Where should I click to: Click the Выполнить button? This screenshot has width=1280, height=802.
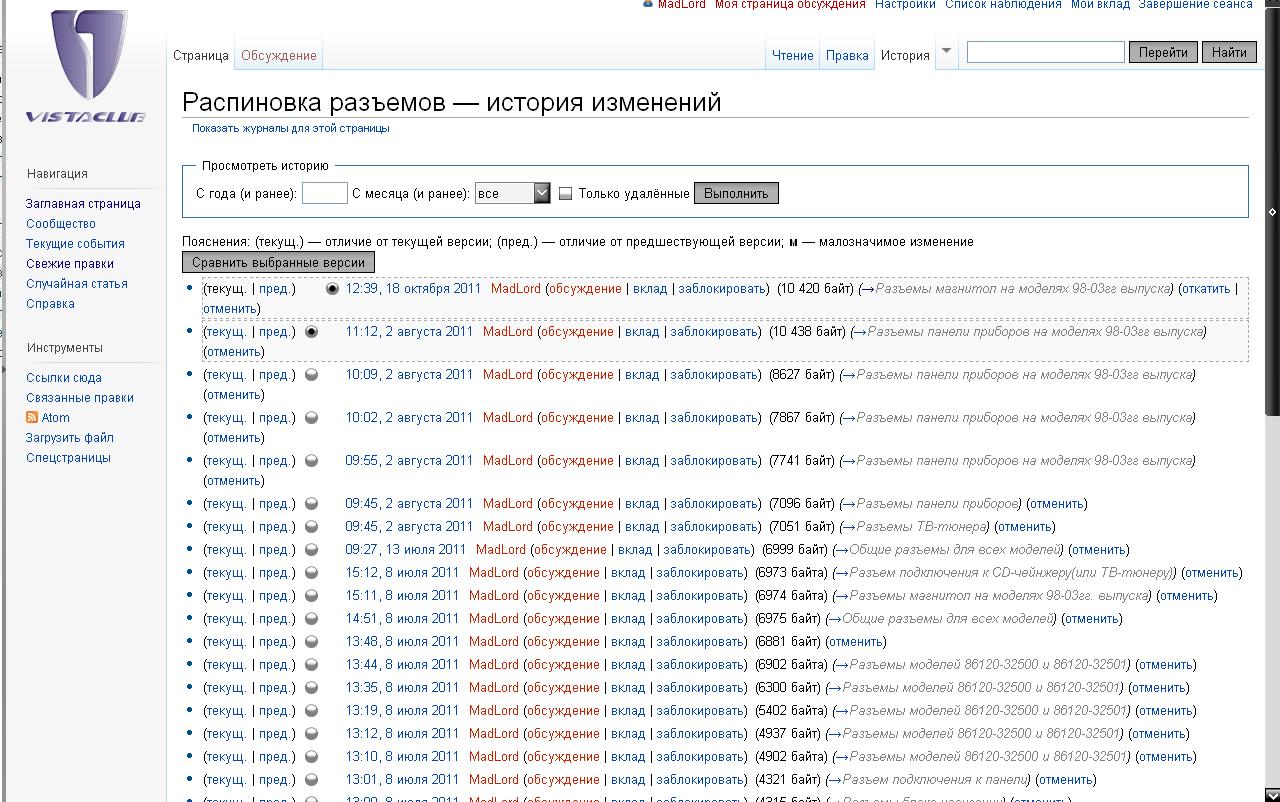pos(735,193)
